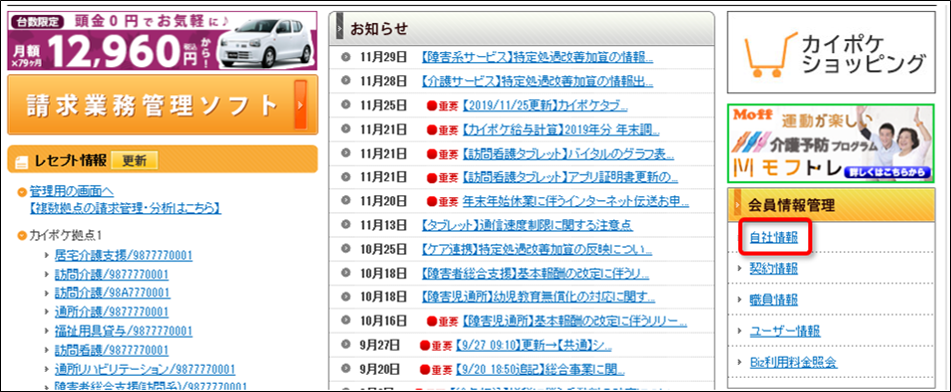Click the arrow marker before 職員情報
951x392 pixels.
pos(739,300)
